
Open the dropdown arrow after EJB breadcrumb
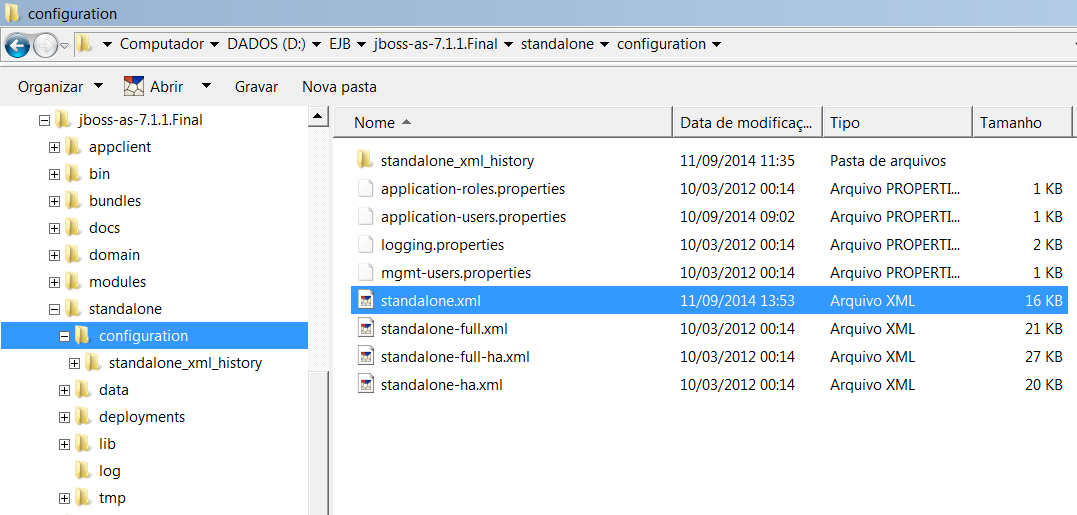point(362,45)
